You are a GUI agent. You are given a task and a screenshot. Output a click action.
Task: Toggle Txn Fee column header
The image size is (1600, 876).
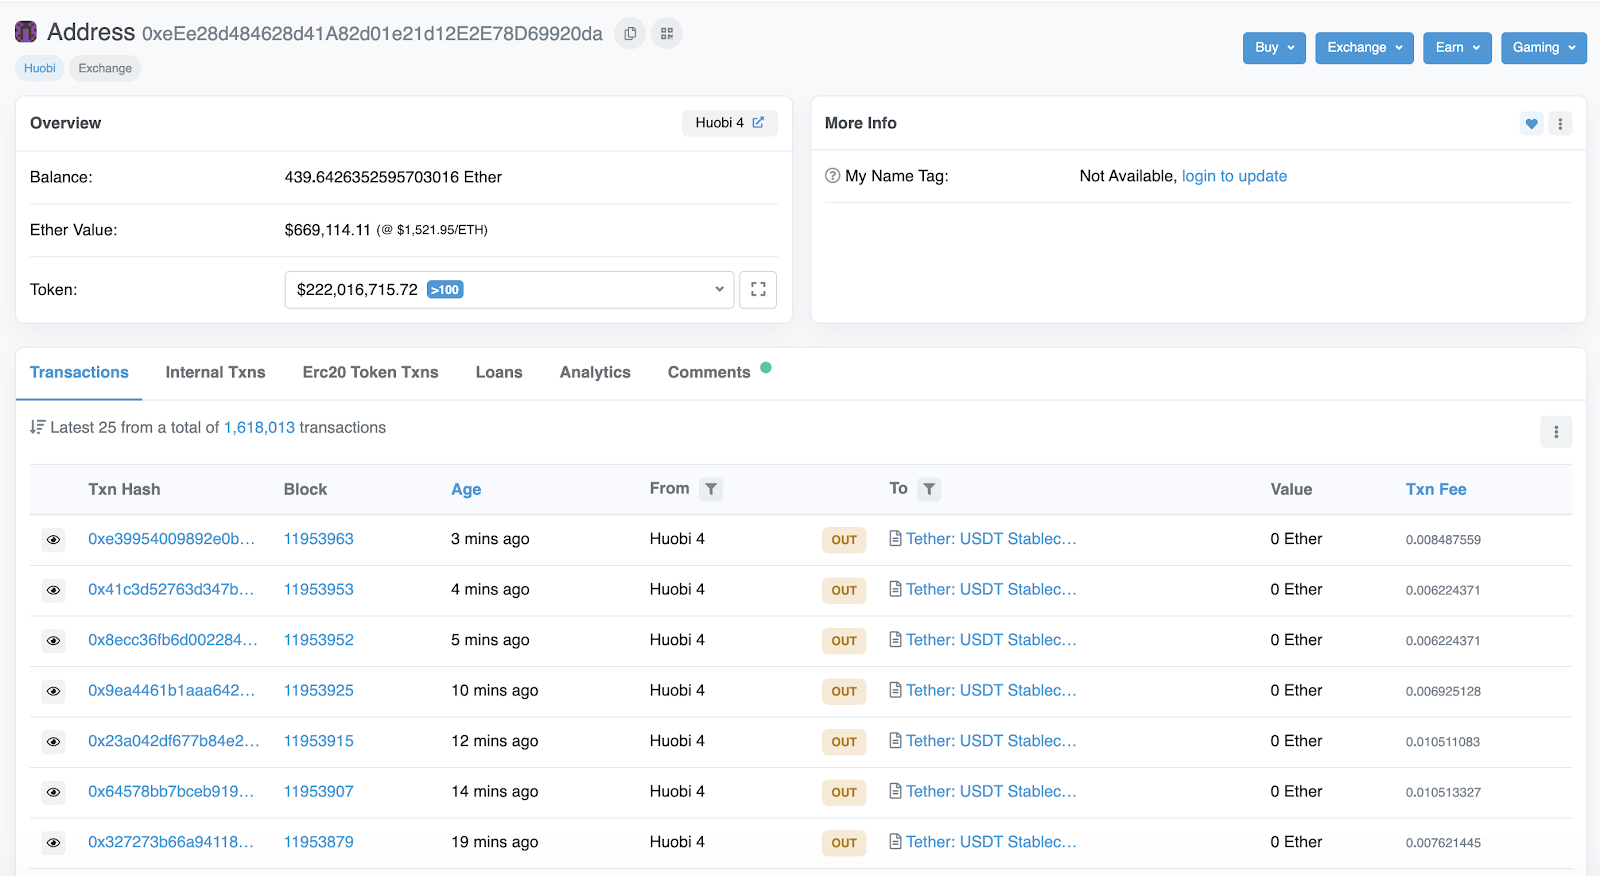(1436, 489)
